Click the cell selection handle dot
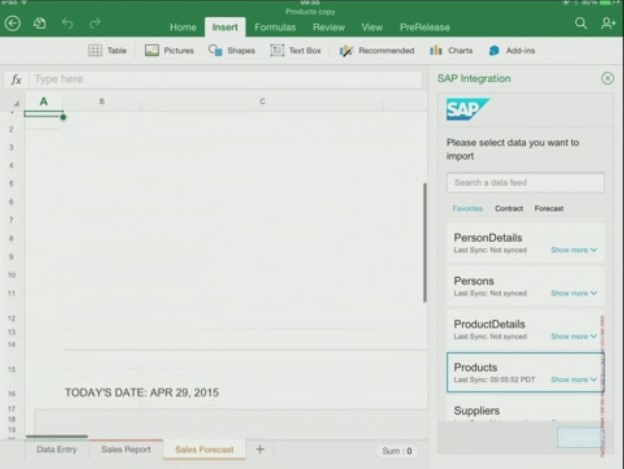The image size is (624, 469). [x=63, y=117]
